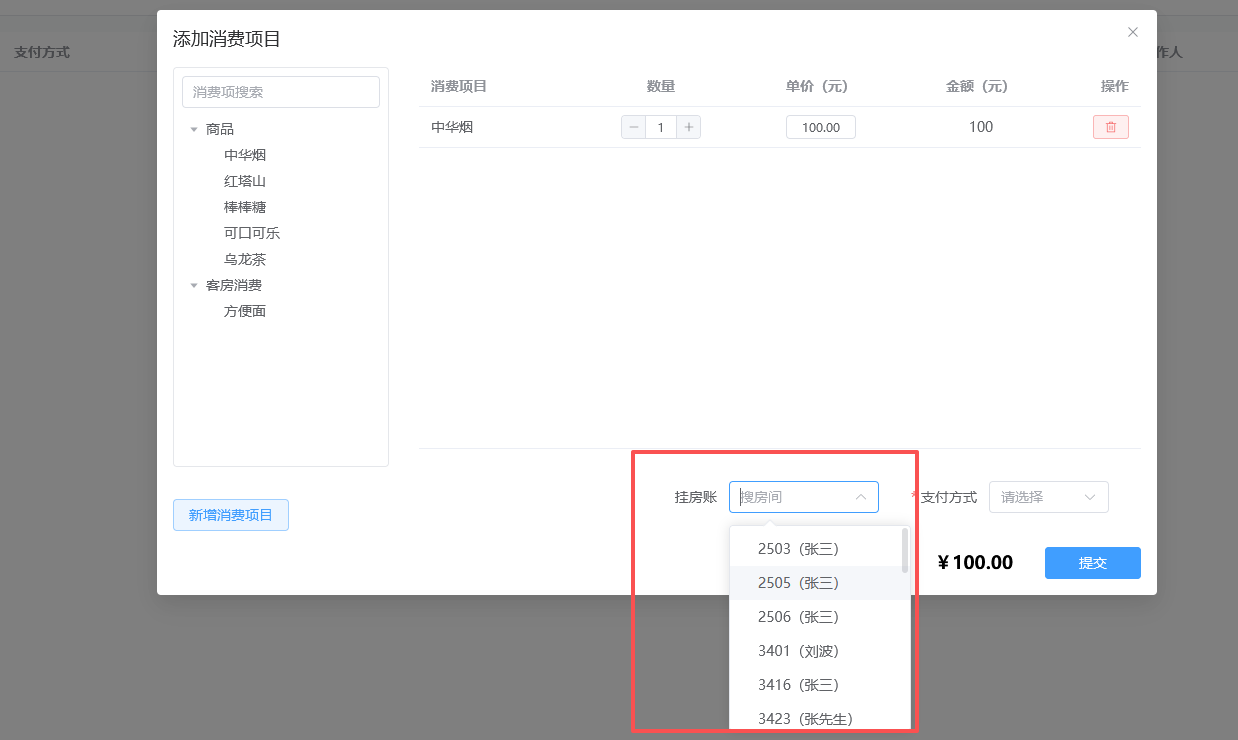Select room 2503（张三）from list
Image resolution: width=1238 pixels, height=740 pixels.
pos(820,549)
